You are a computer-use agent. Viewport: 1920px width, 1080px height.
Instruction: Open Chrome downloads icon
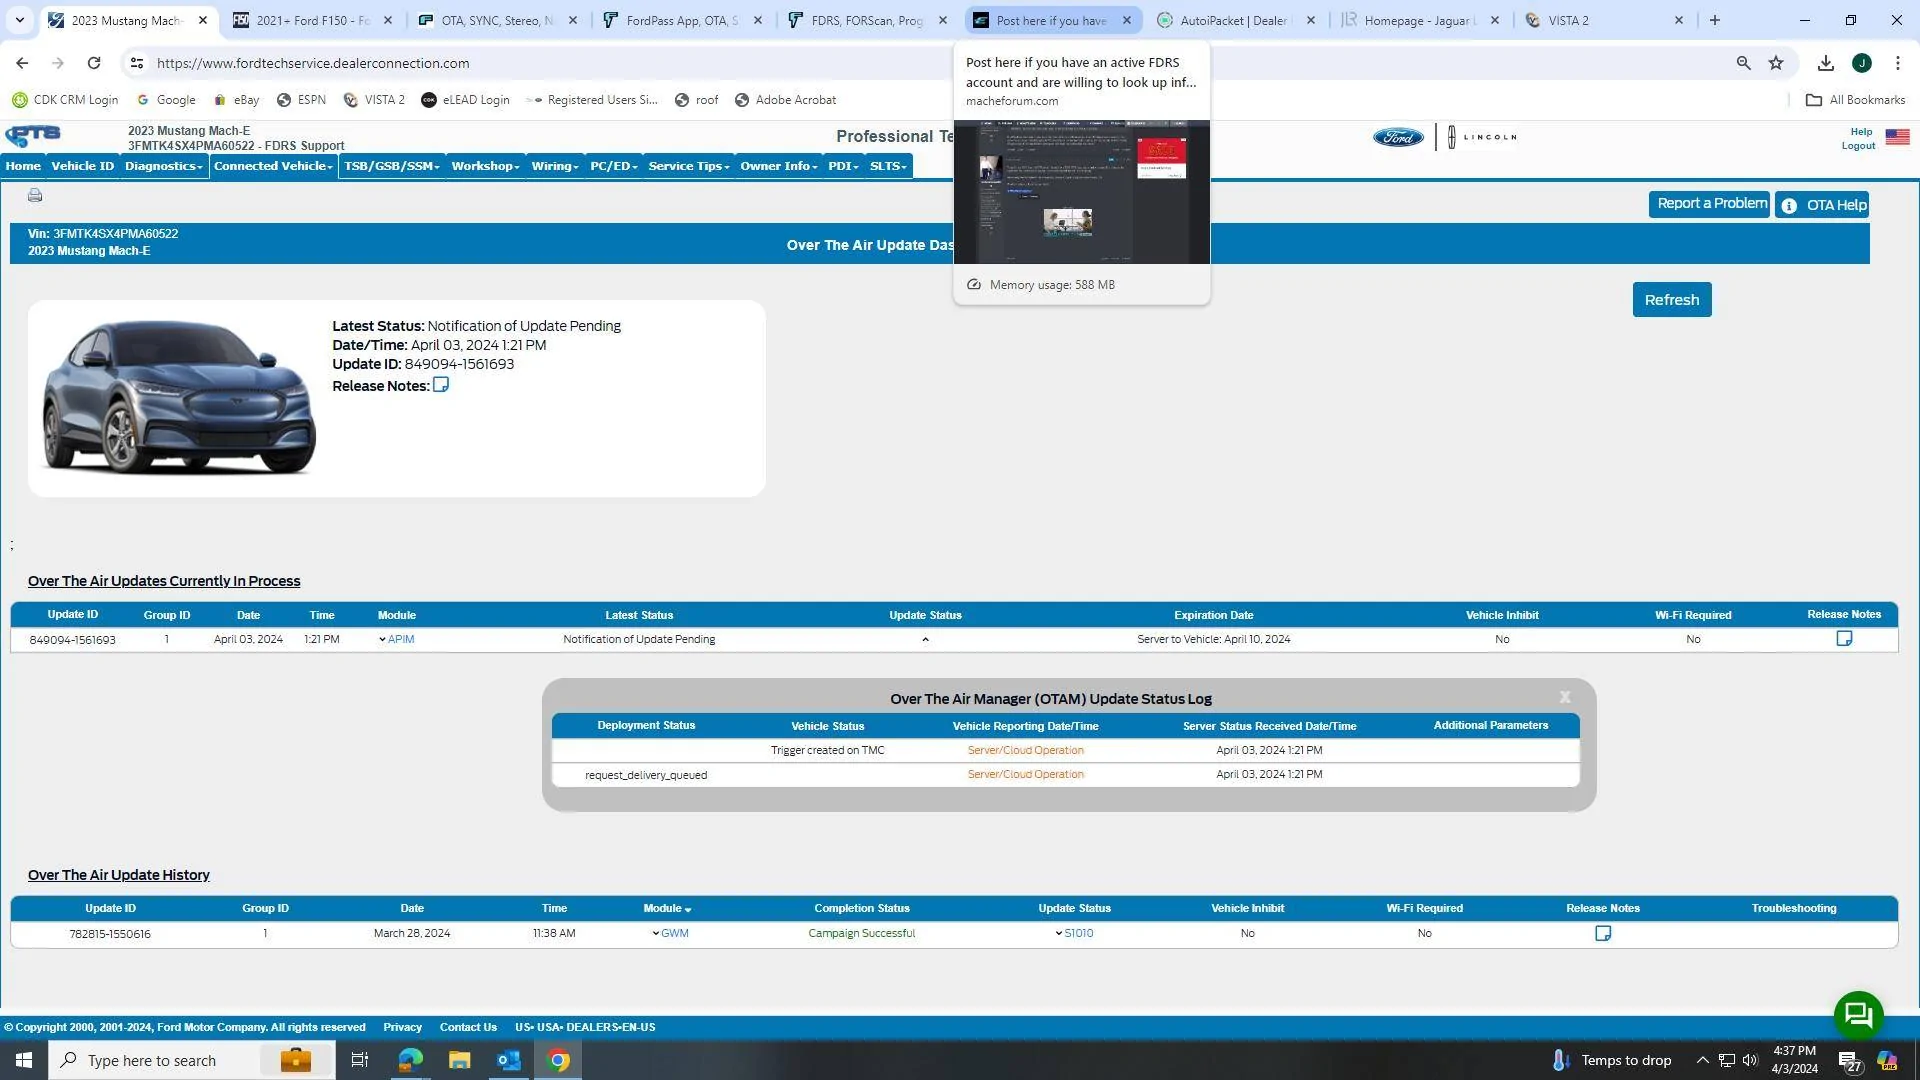[x=1825, y=63]
